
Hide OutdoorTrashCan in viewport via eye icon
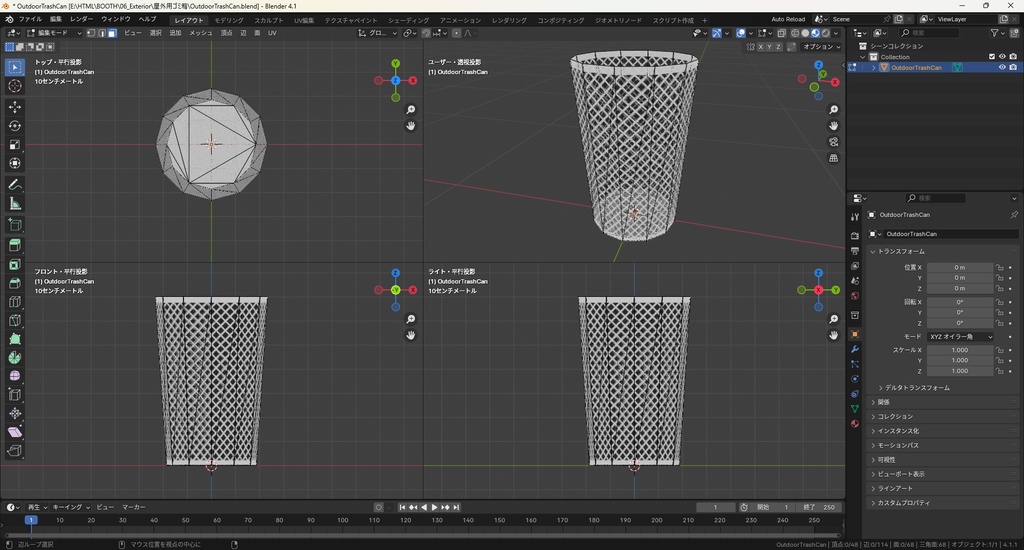pos(1002,67)
